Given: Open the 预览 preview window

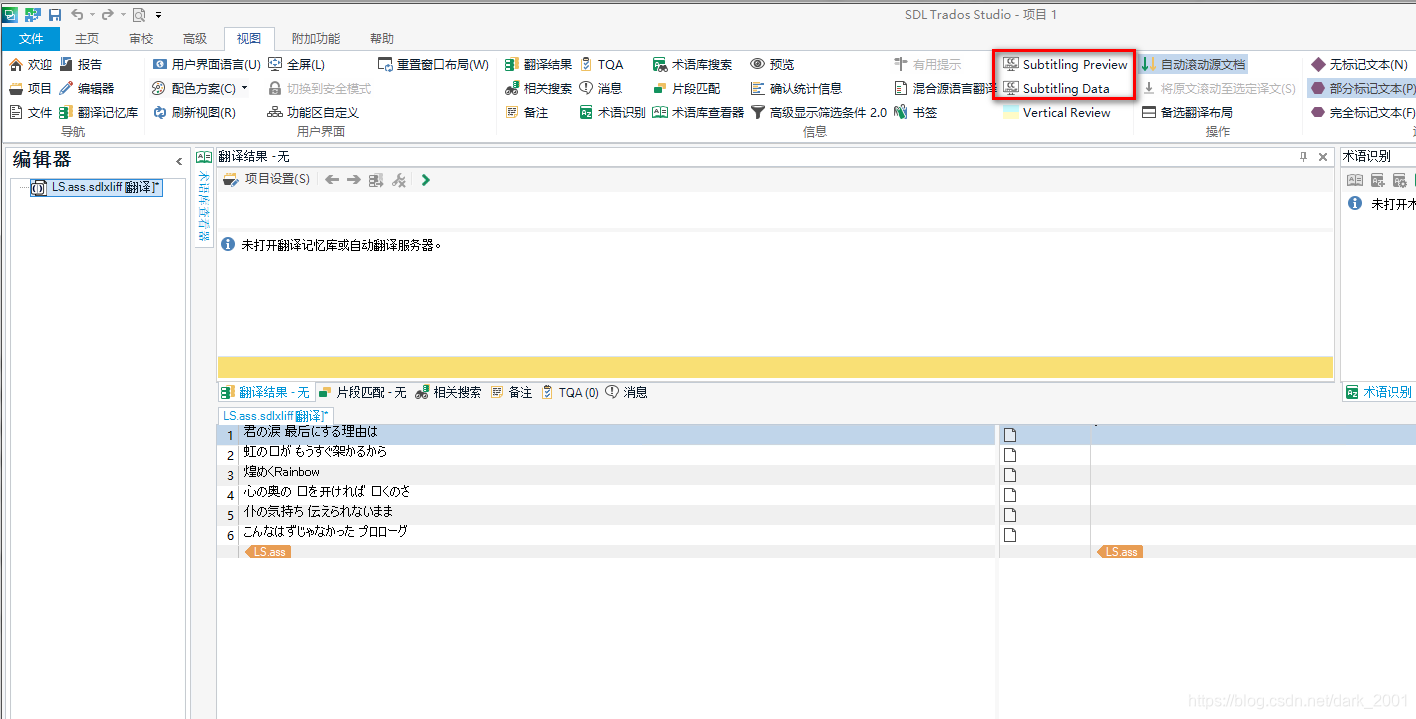Looking at the screenshot, I should coord(772,64).
